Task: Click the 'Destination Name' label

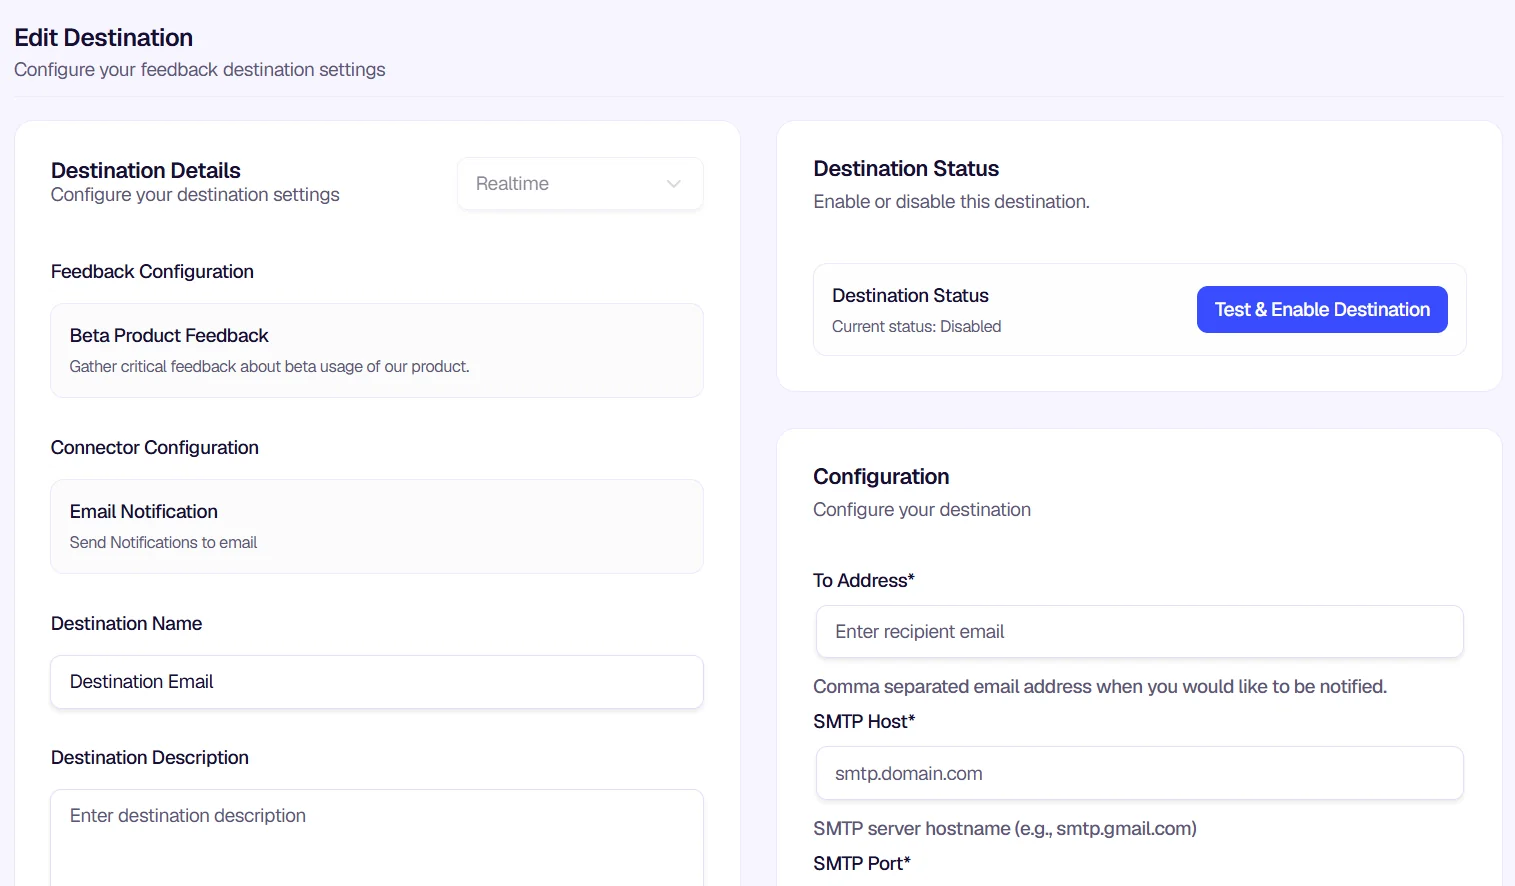Action: (x=127, y=624)
